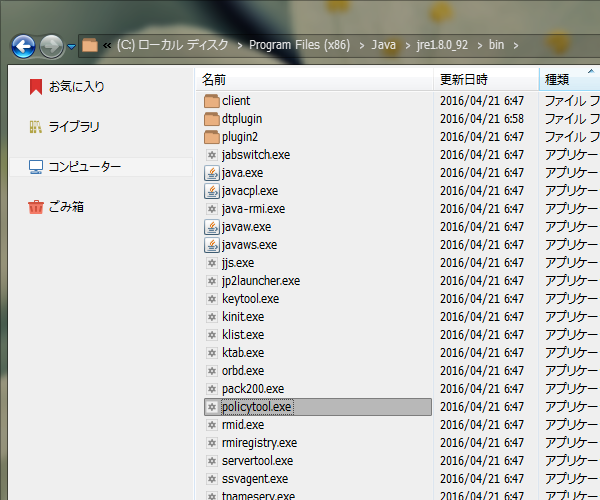Click the dtplugin date 2016/04/21 6:58
This screenshot has width=600, height=500.
[x=482, y=119]
